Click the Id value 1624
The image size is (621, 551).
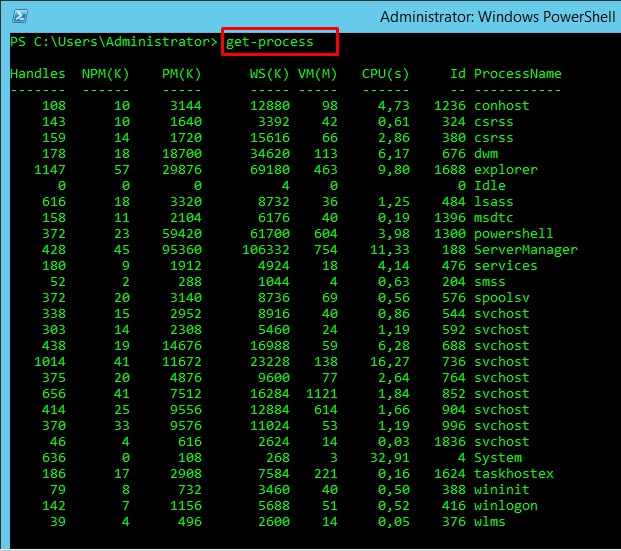(x=450, y=474)
